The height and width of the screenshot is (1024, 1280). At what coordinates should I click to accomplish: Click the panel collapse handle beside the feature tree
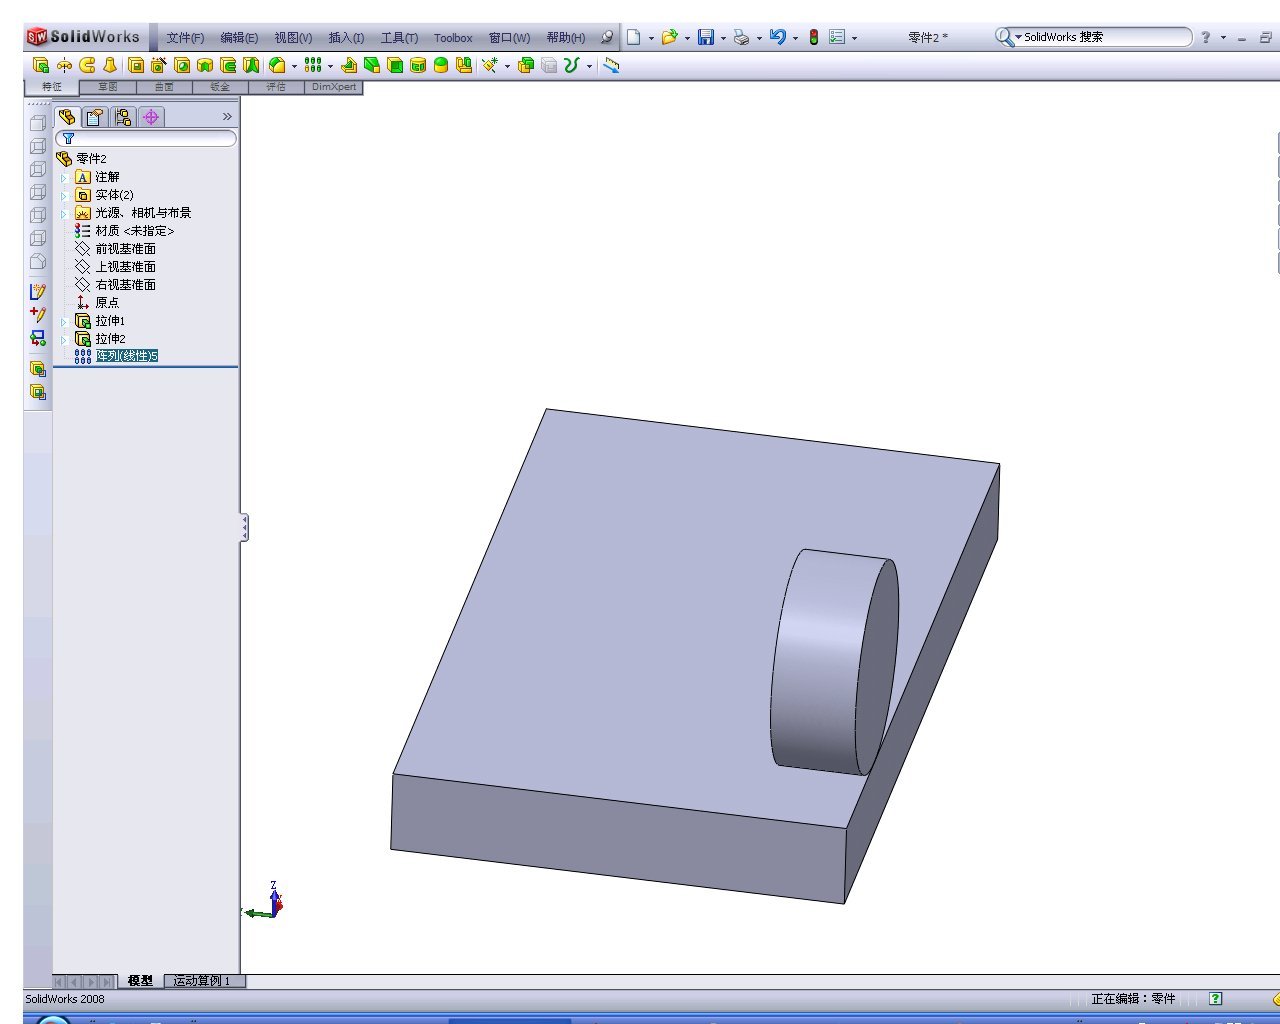[x=243, y=528]
